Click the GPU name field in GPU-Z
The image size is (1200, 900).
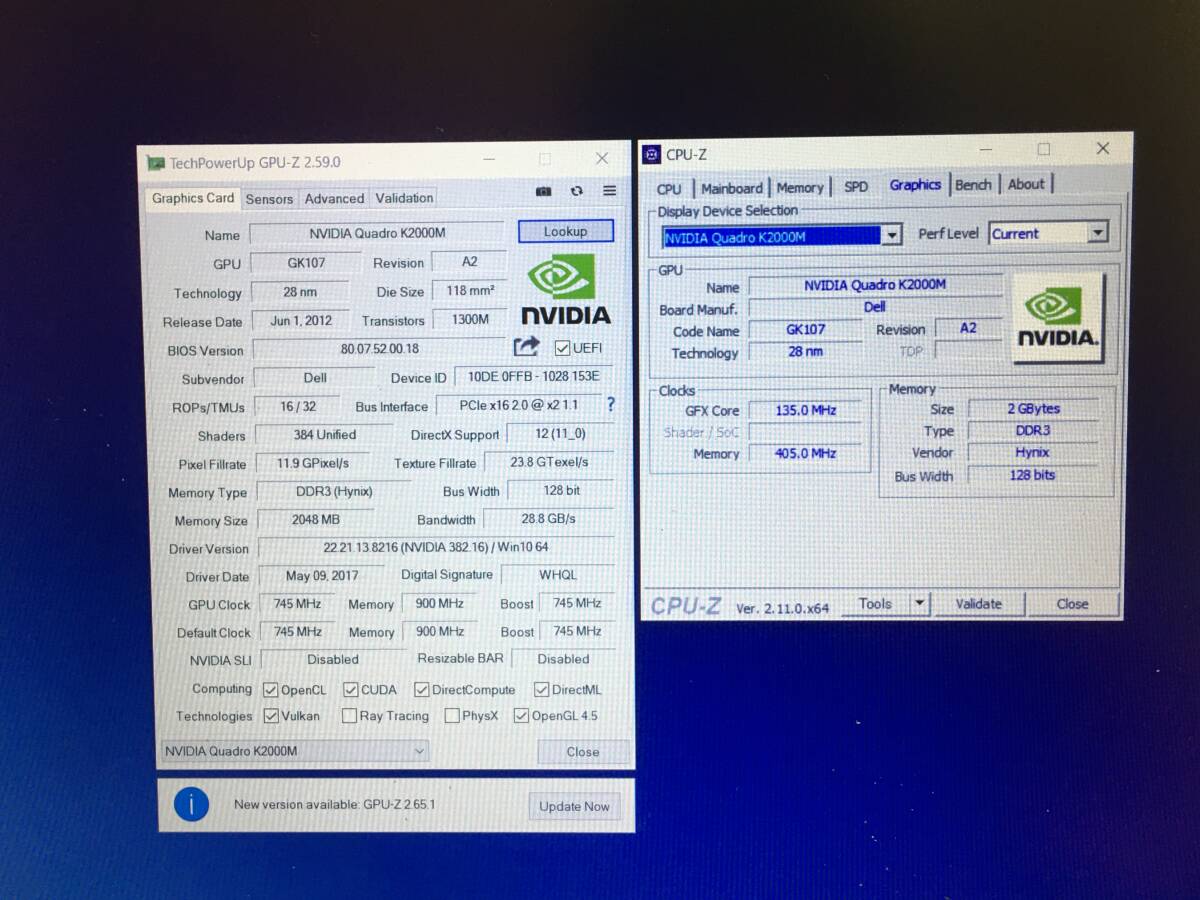click(x=377, y=233)
